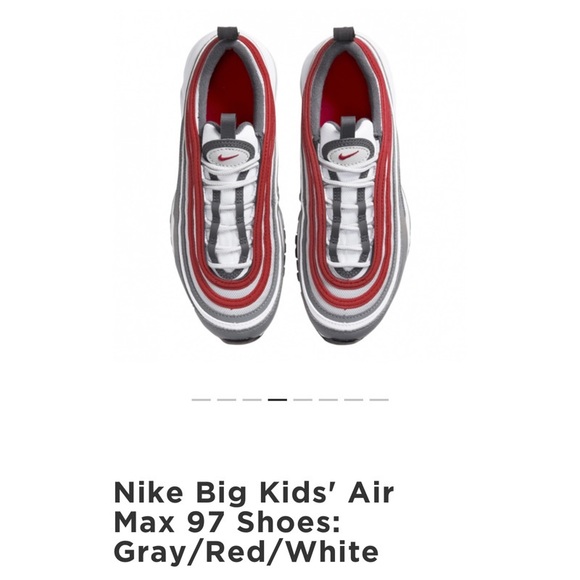Click the right Air Max 97 shoe
The image size is (580, 580).
[x=351, y=185]
